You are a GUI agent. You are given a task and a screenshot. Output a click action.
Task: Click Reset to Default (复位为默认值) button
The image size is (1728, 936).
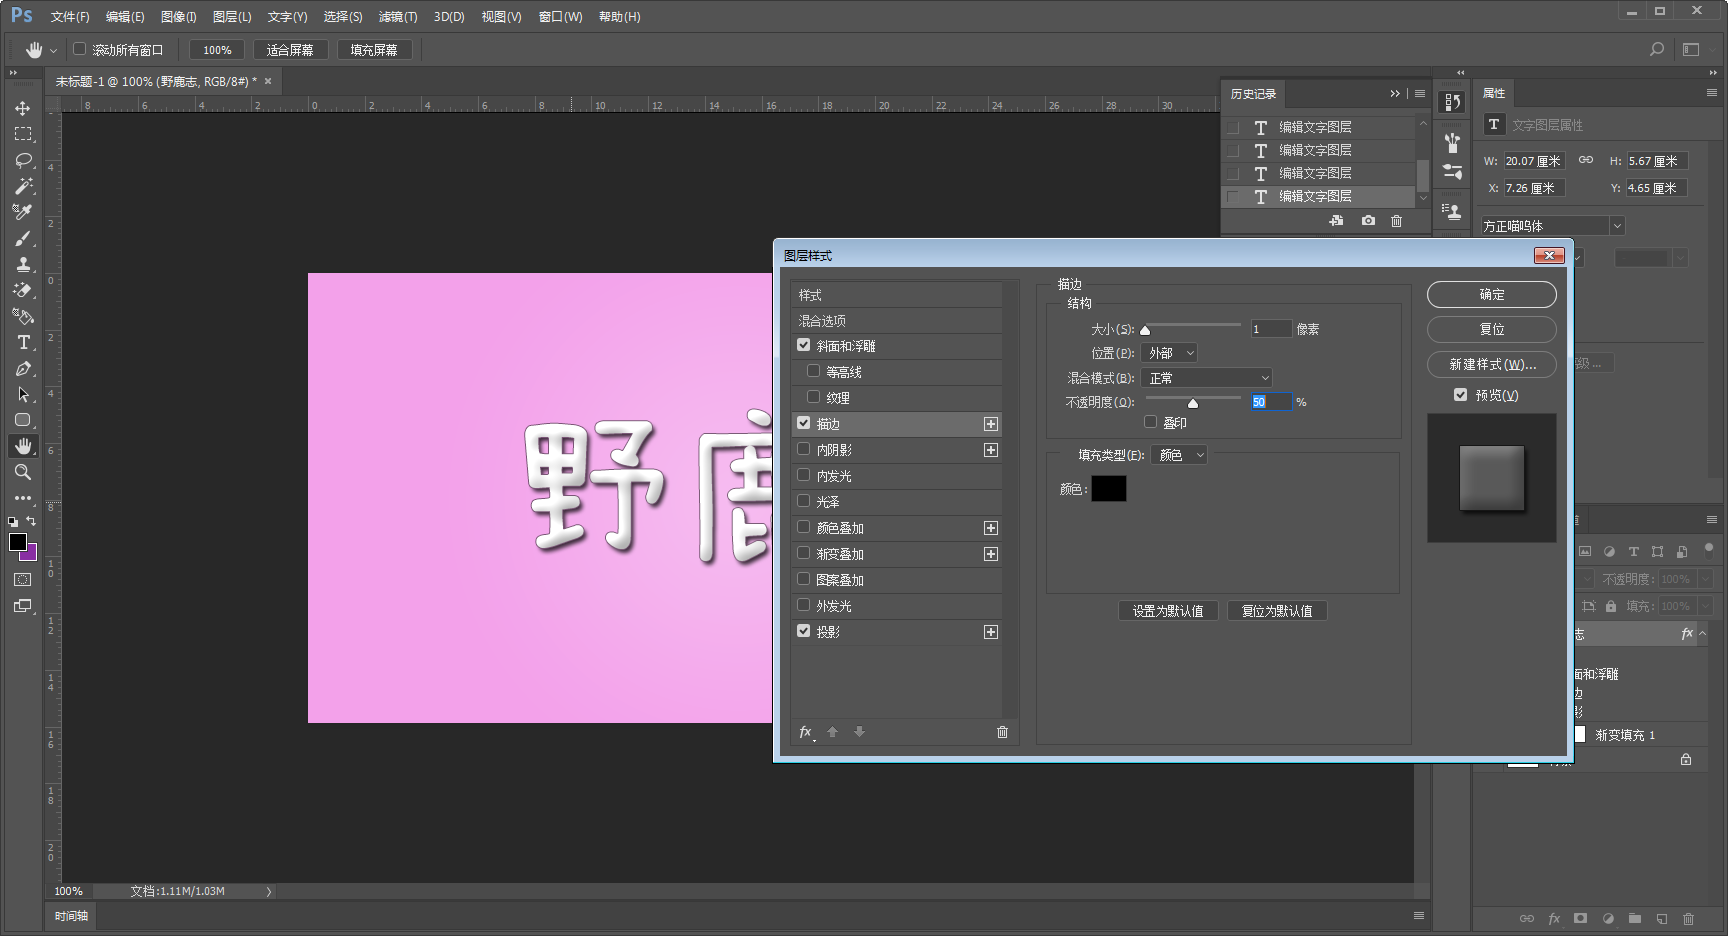coord(1277,611)
